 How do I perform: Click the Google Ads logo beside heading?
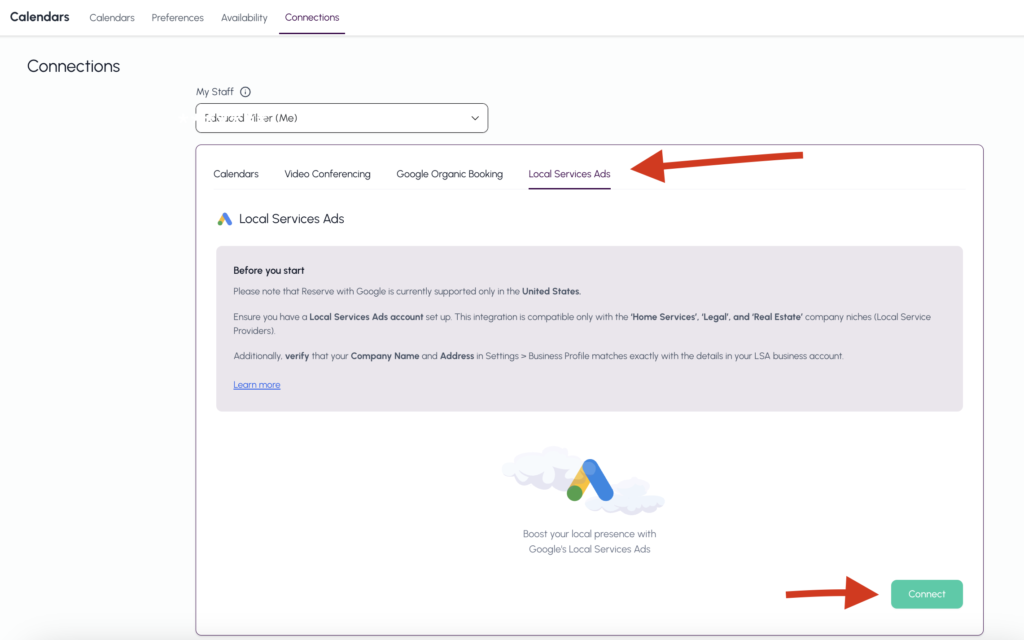(225, 219)
